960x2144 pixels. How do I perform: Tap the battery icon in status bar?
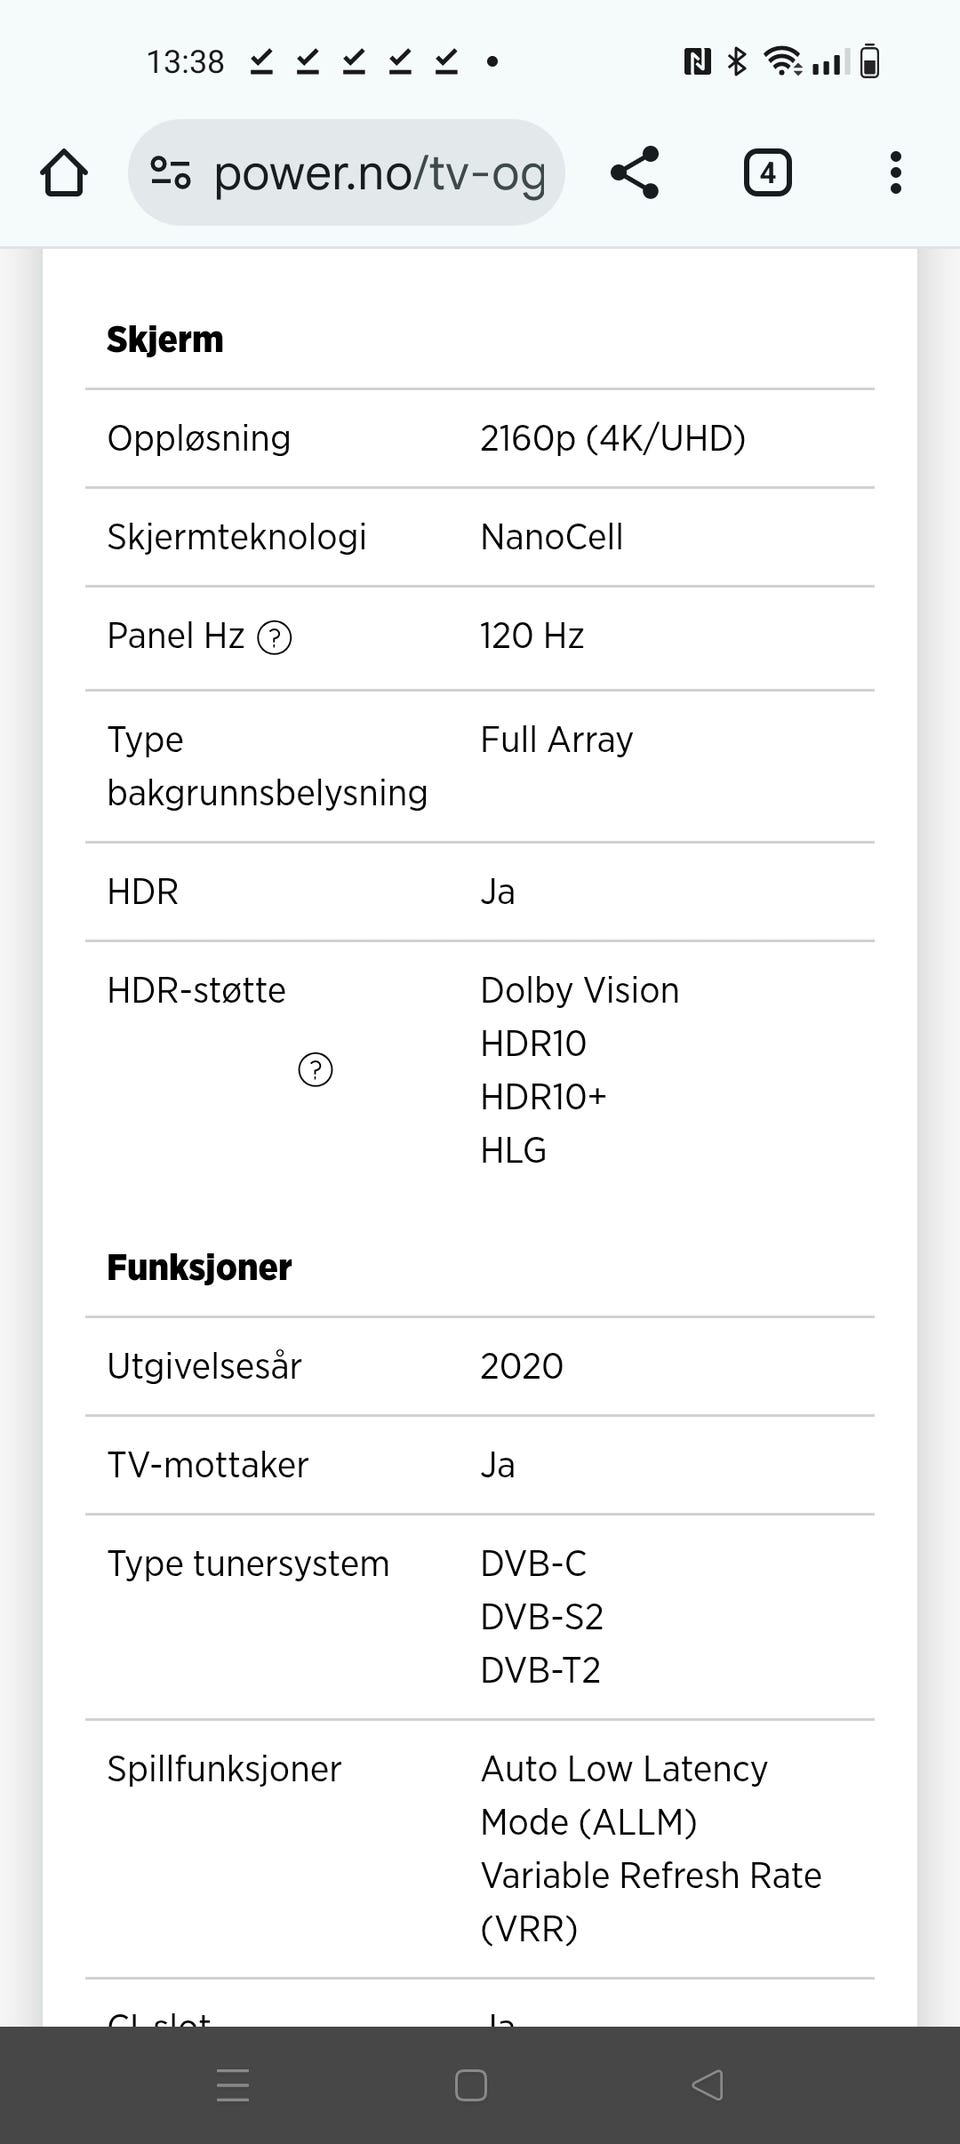(870, 62)
